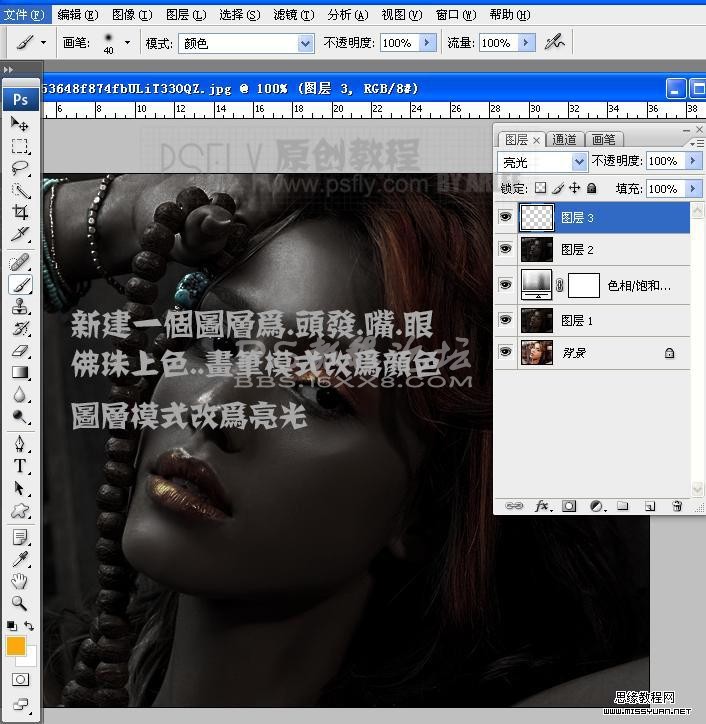Open the layers panel options menu
Screen dimensions: 706x724
click(x=697, y=144)
